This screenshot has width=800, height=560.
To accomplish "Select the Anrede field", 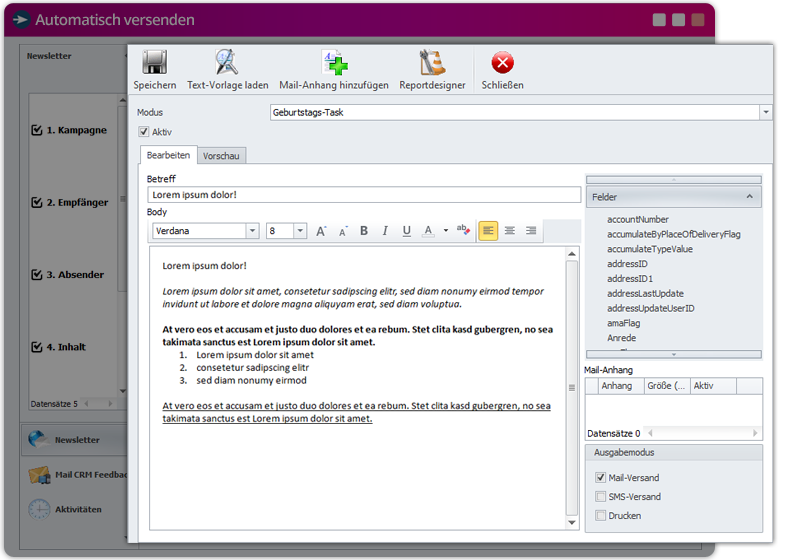I will (621, 338).
